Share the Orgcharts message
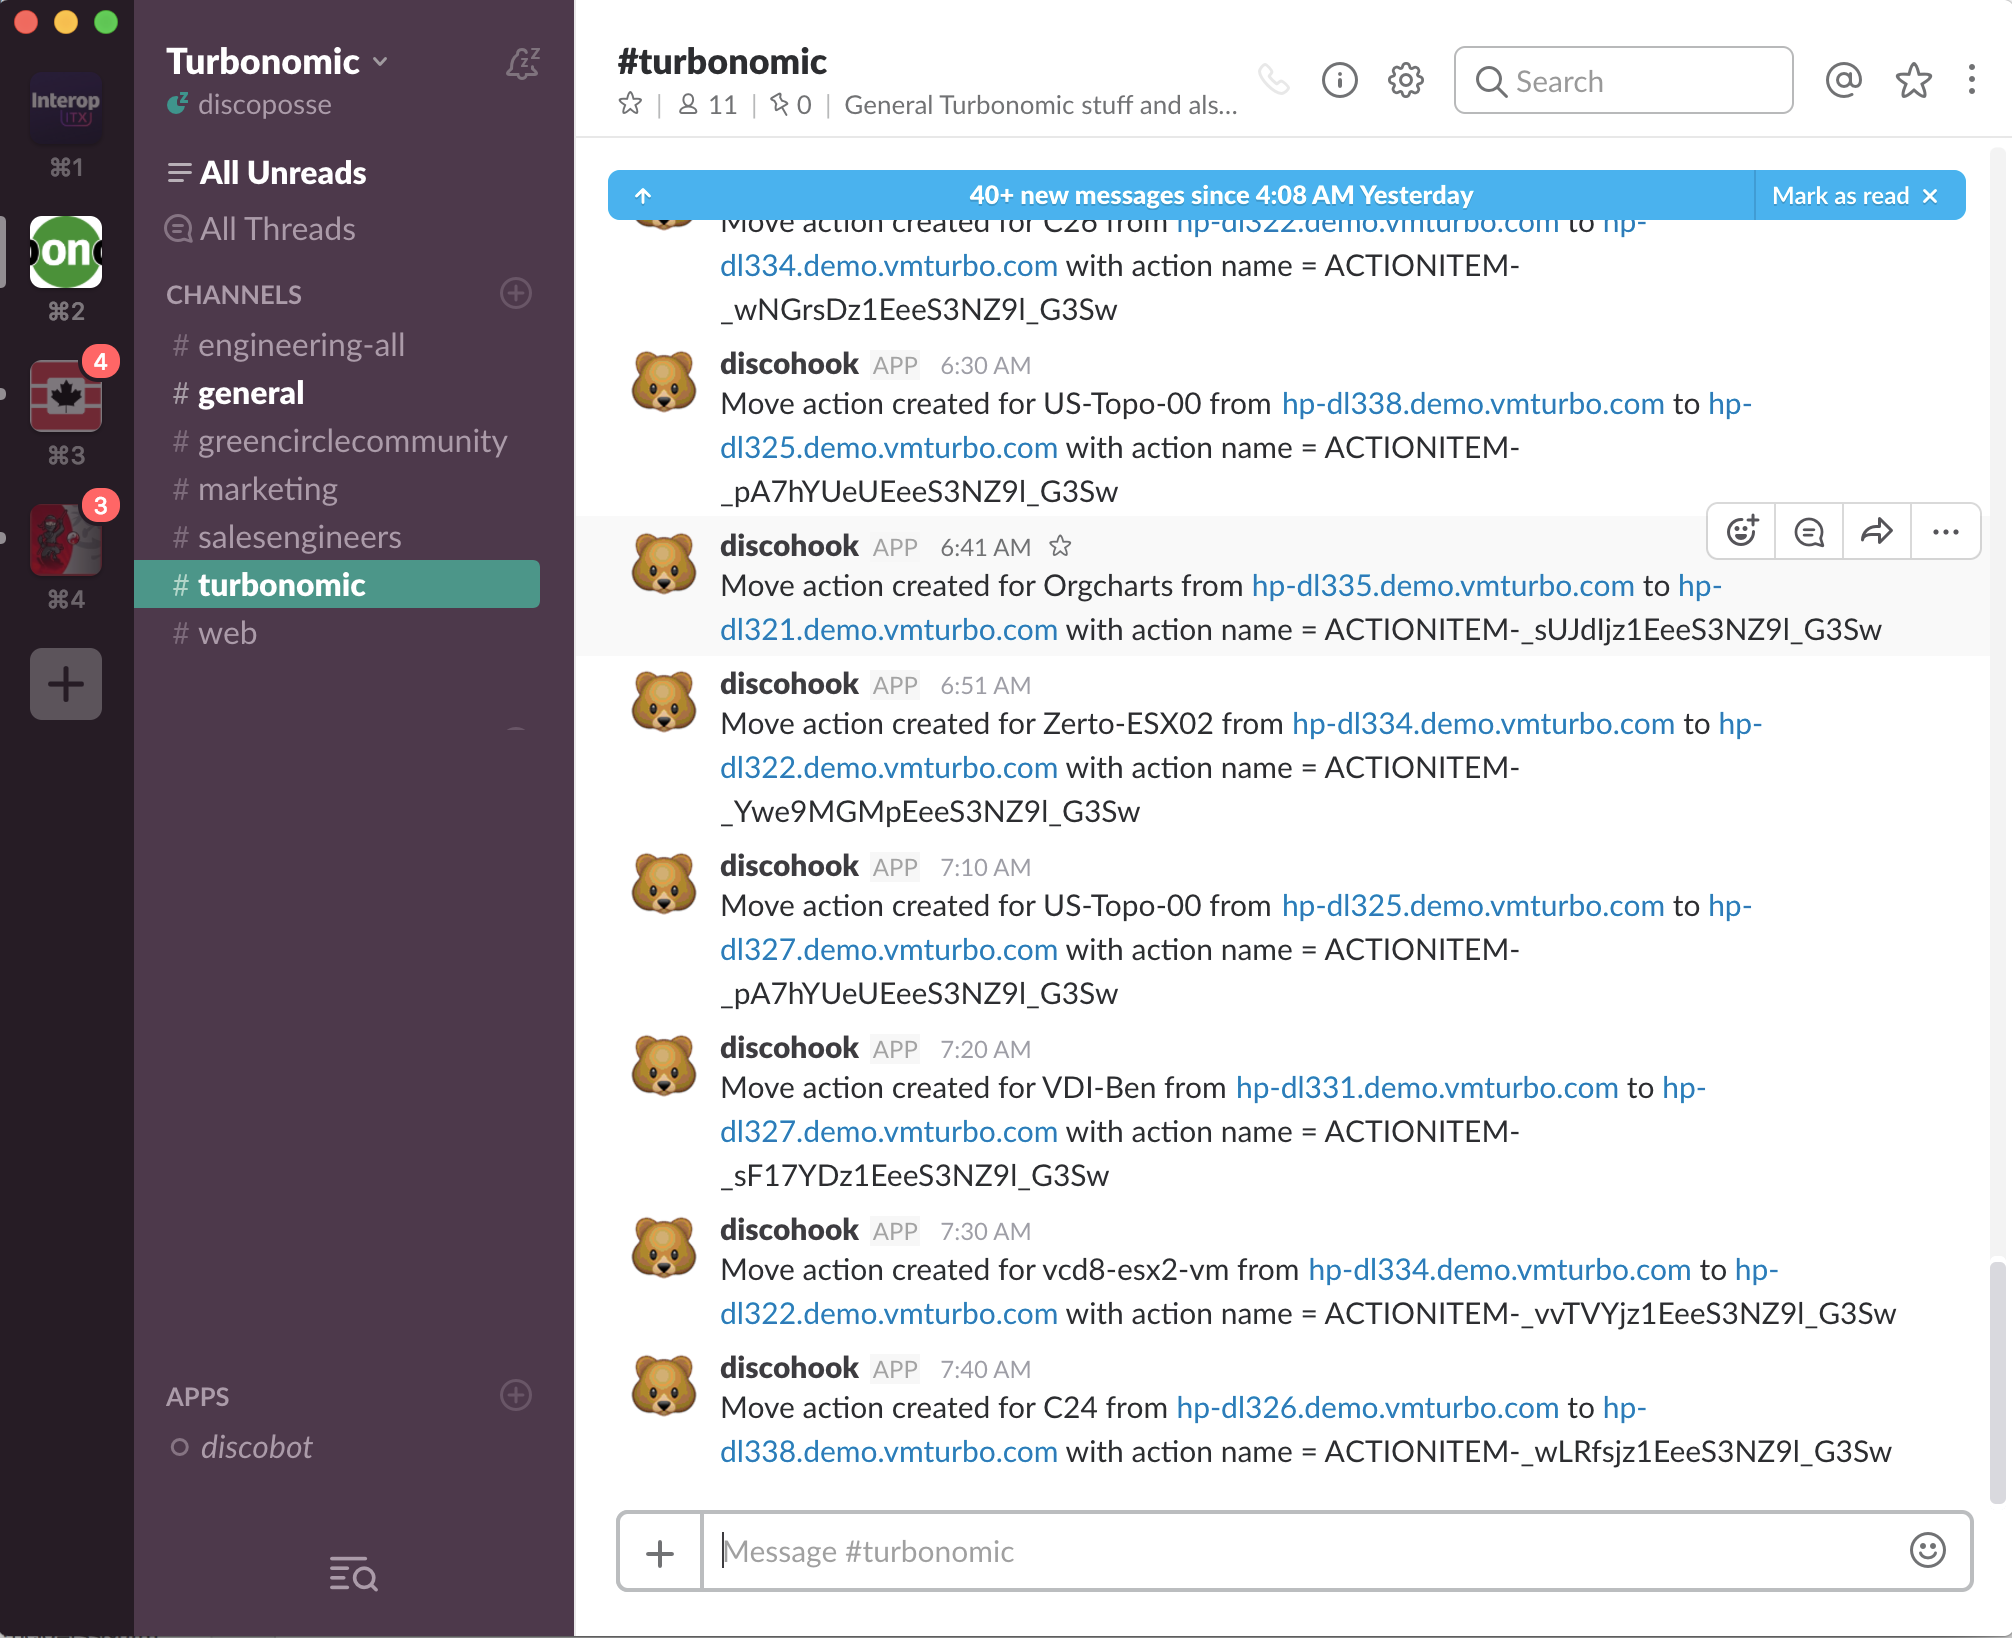 tap(1876, 531)
